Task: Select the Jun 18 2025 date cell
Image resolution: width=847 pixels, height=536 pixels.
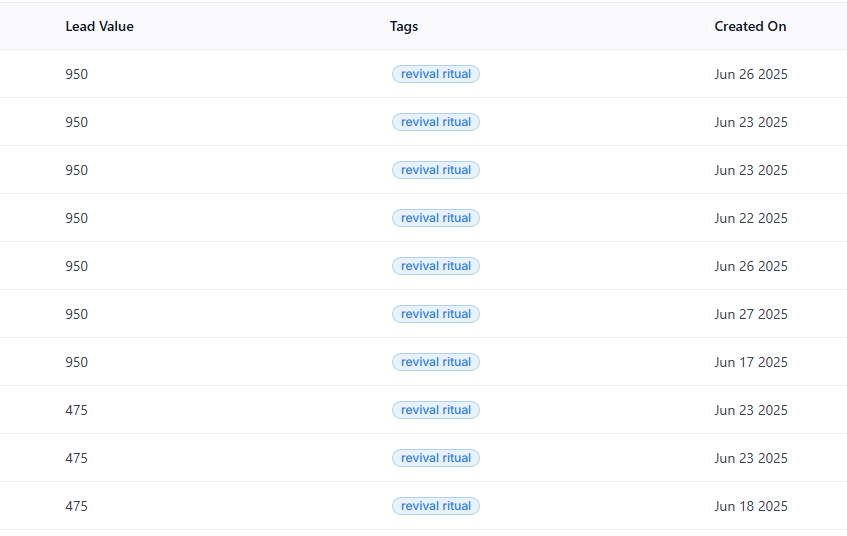Action: (750, 506)
